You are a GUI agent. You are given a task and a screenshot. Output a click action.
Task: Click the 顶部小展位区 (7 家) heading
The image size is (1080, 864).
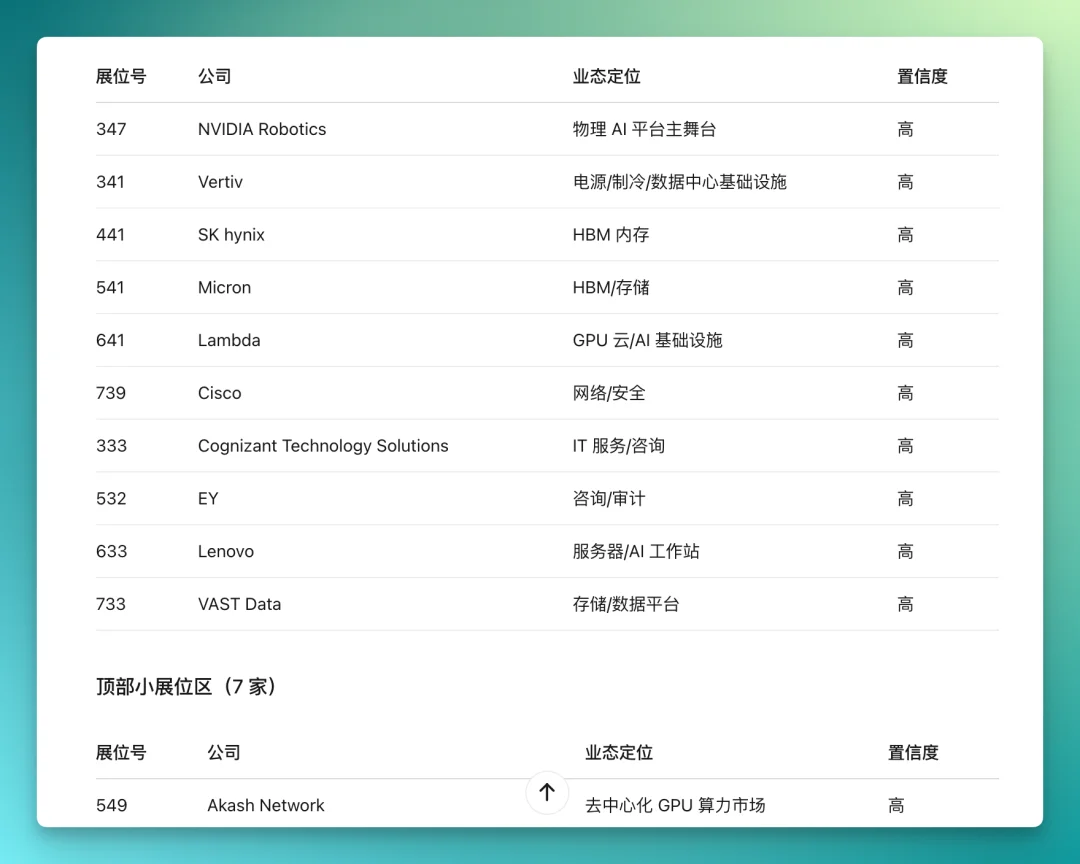(x=186, y=687)
